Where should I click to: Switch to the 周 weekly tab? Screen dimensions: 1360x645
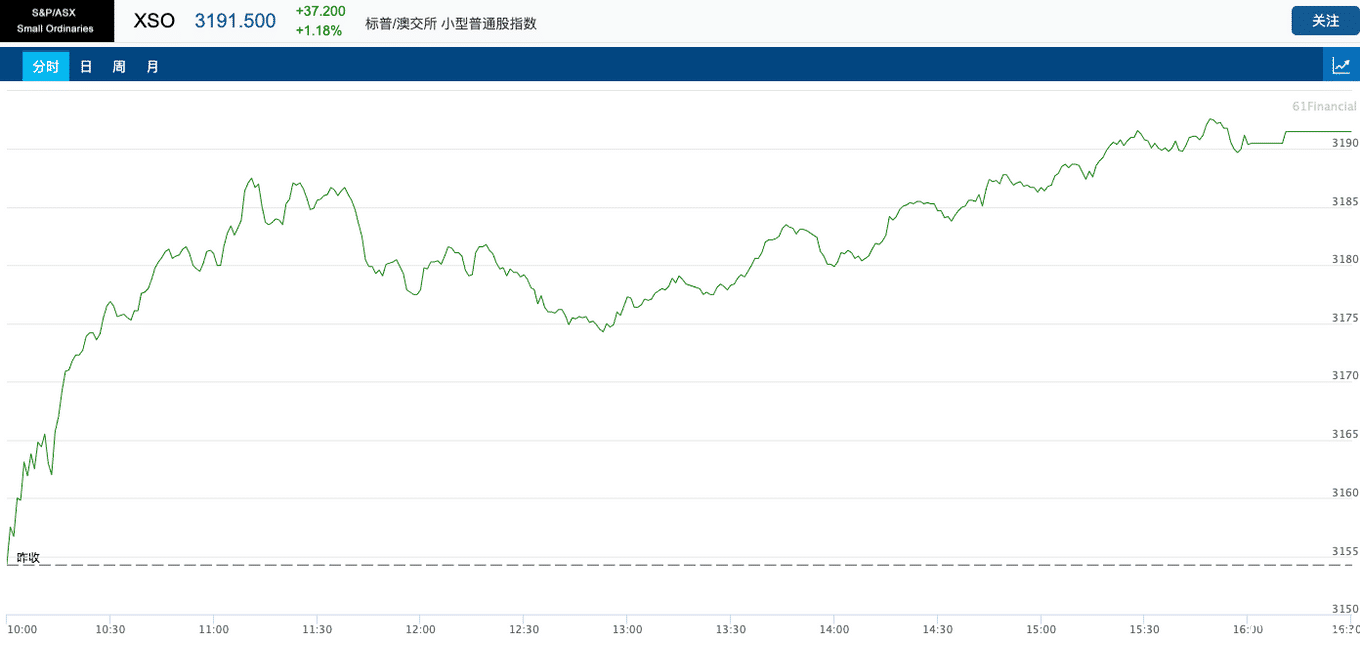[119, 67]
